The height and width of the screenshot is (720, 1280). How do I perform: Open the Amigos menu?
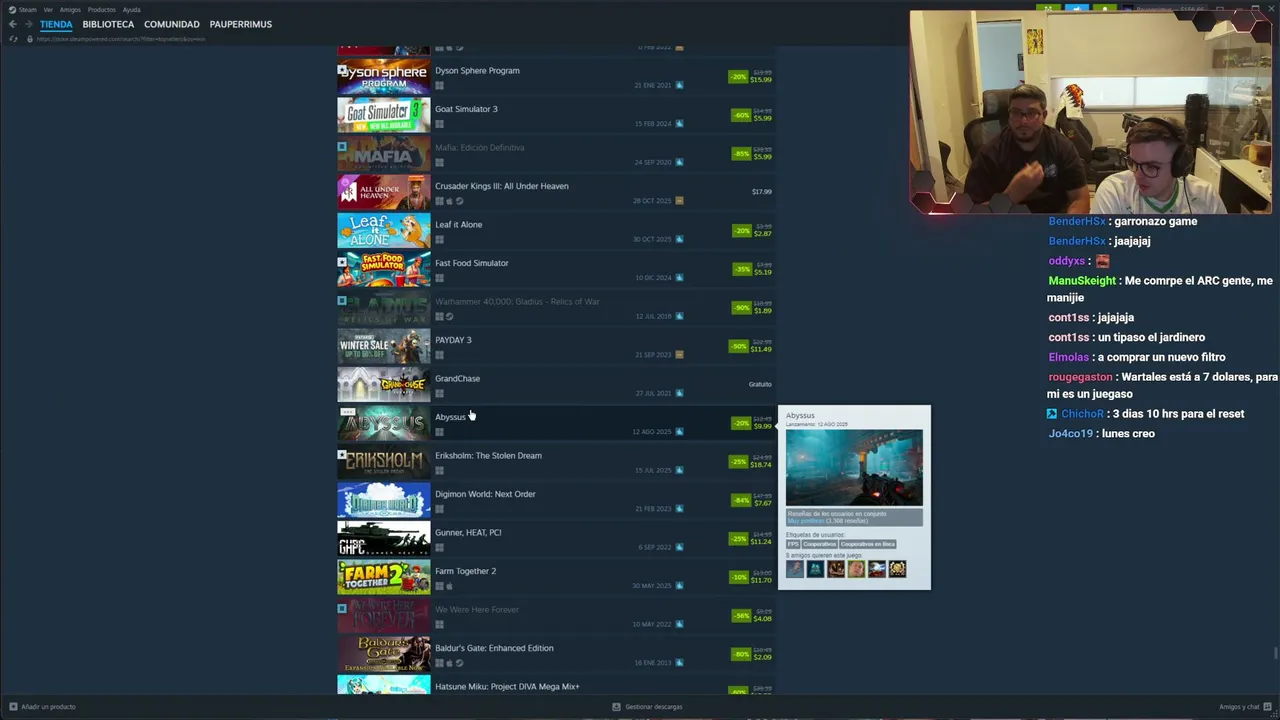coord(70,9)
